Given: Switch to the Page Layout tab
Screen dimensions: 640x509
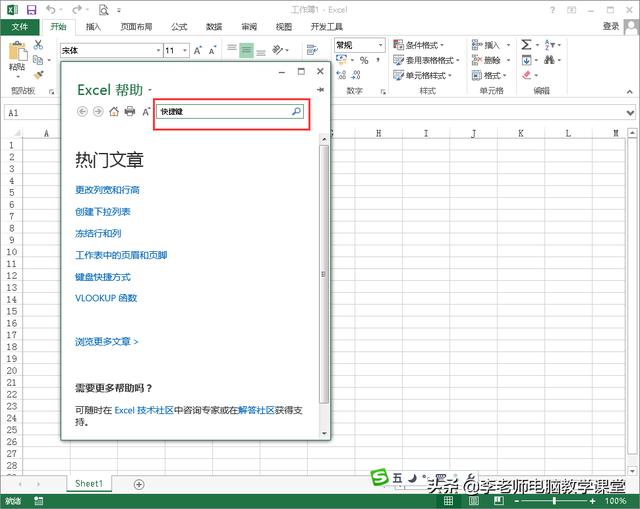Looking at the screenshot, I should click(136, 27).
